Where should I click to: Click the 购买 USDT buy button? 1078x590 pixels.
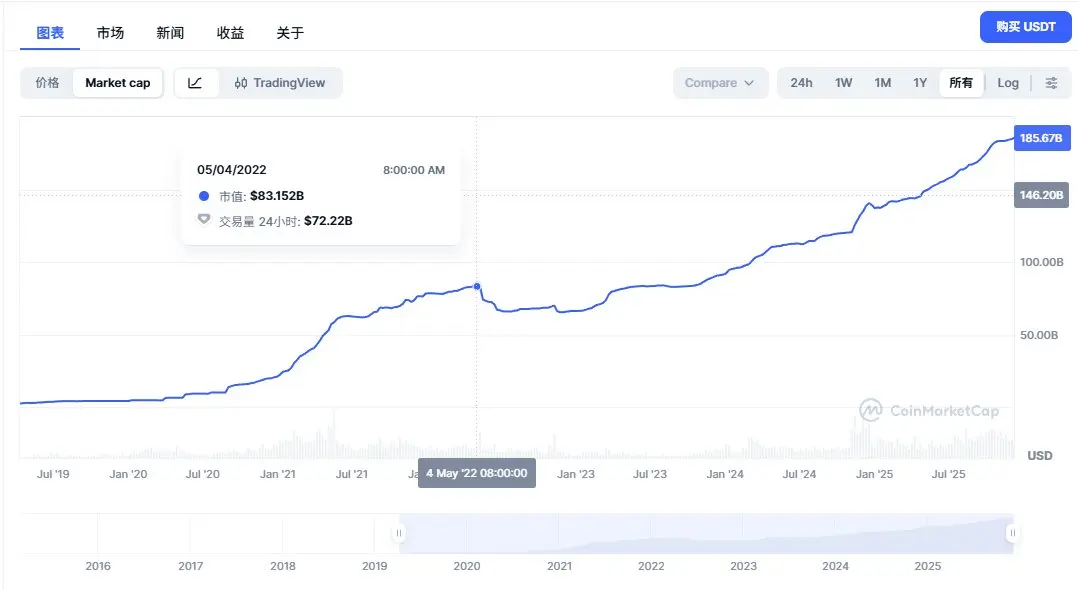(x=1025, y=27)
